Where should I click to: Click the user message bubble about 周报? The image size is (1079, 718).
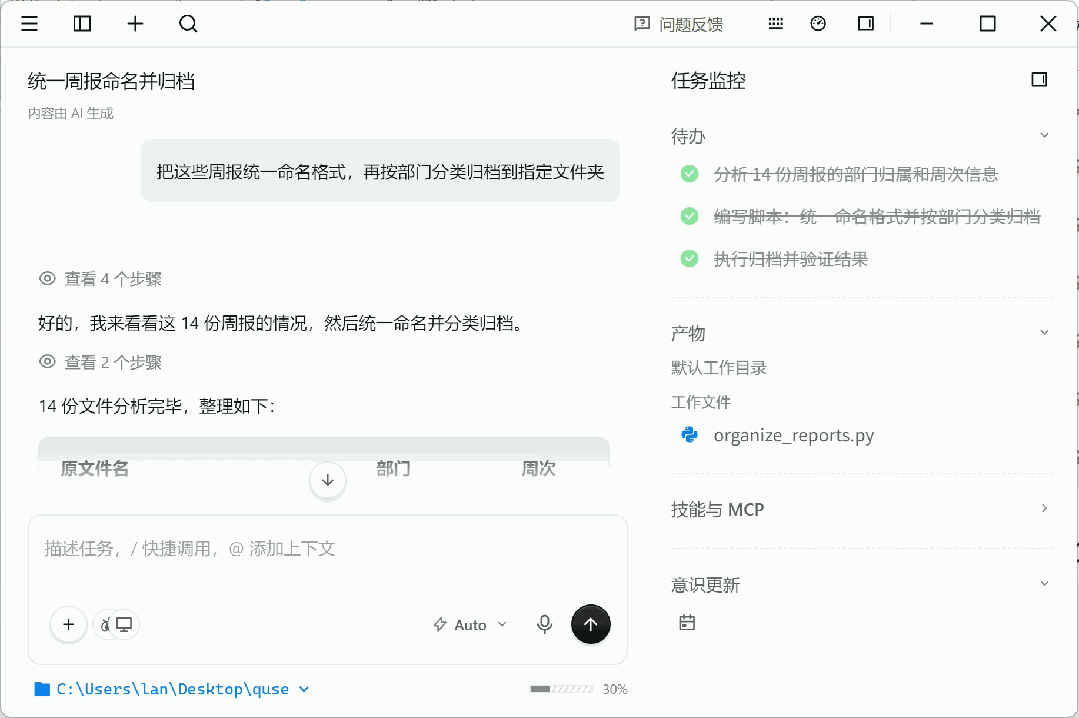pos(380,171)
